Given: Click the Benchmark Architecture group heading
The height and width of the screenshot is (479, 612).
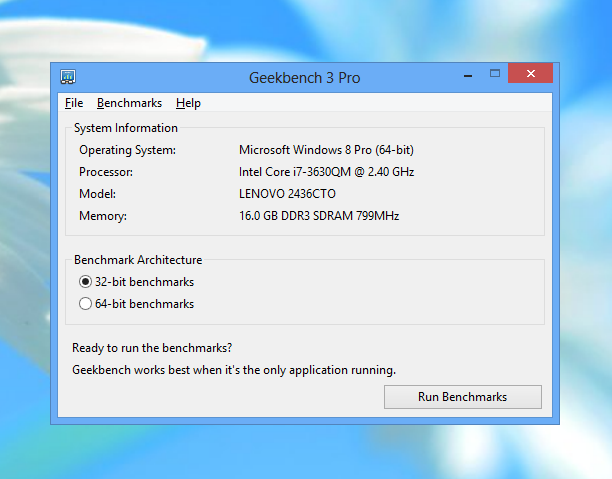Looking at the screenshot, I should 138,260.
